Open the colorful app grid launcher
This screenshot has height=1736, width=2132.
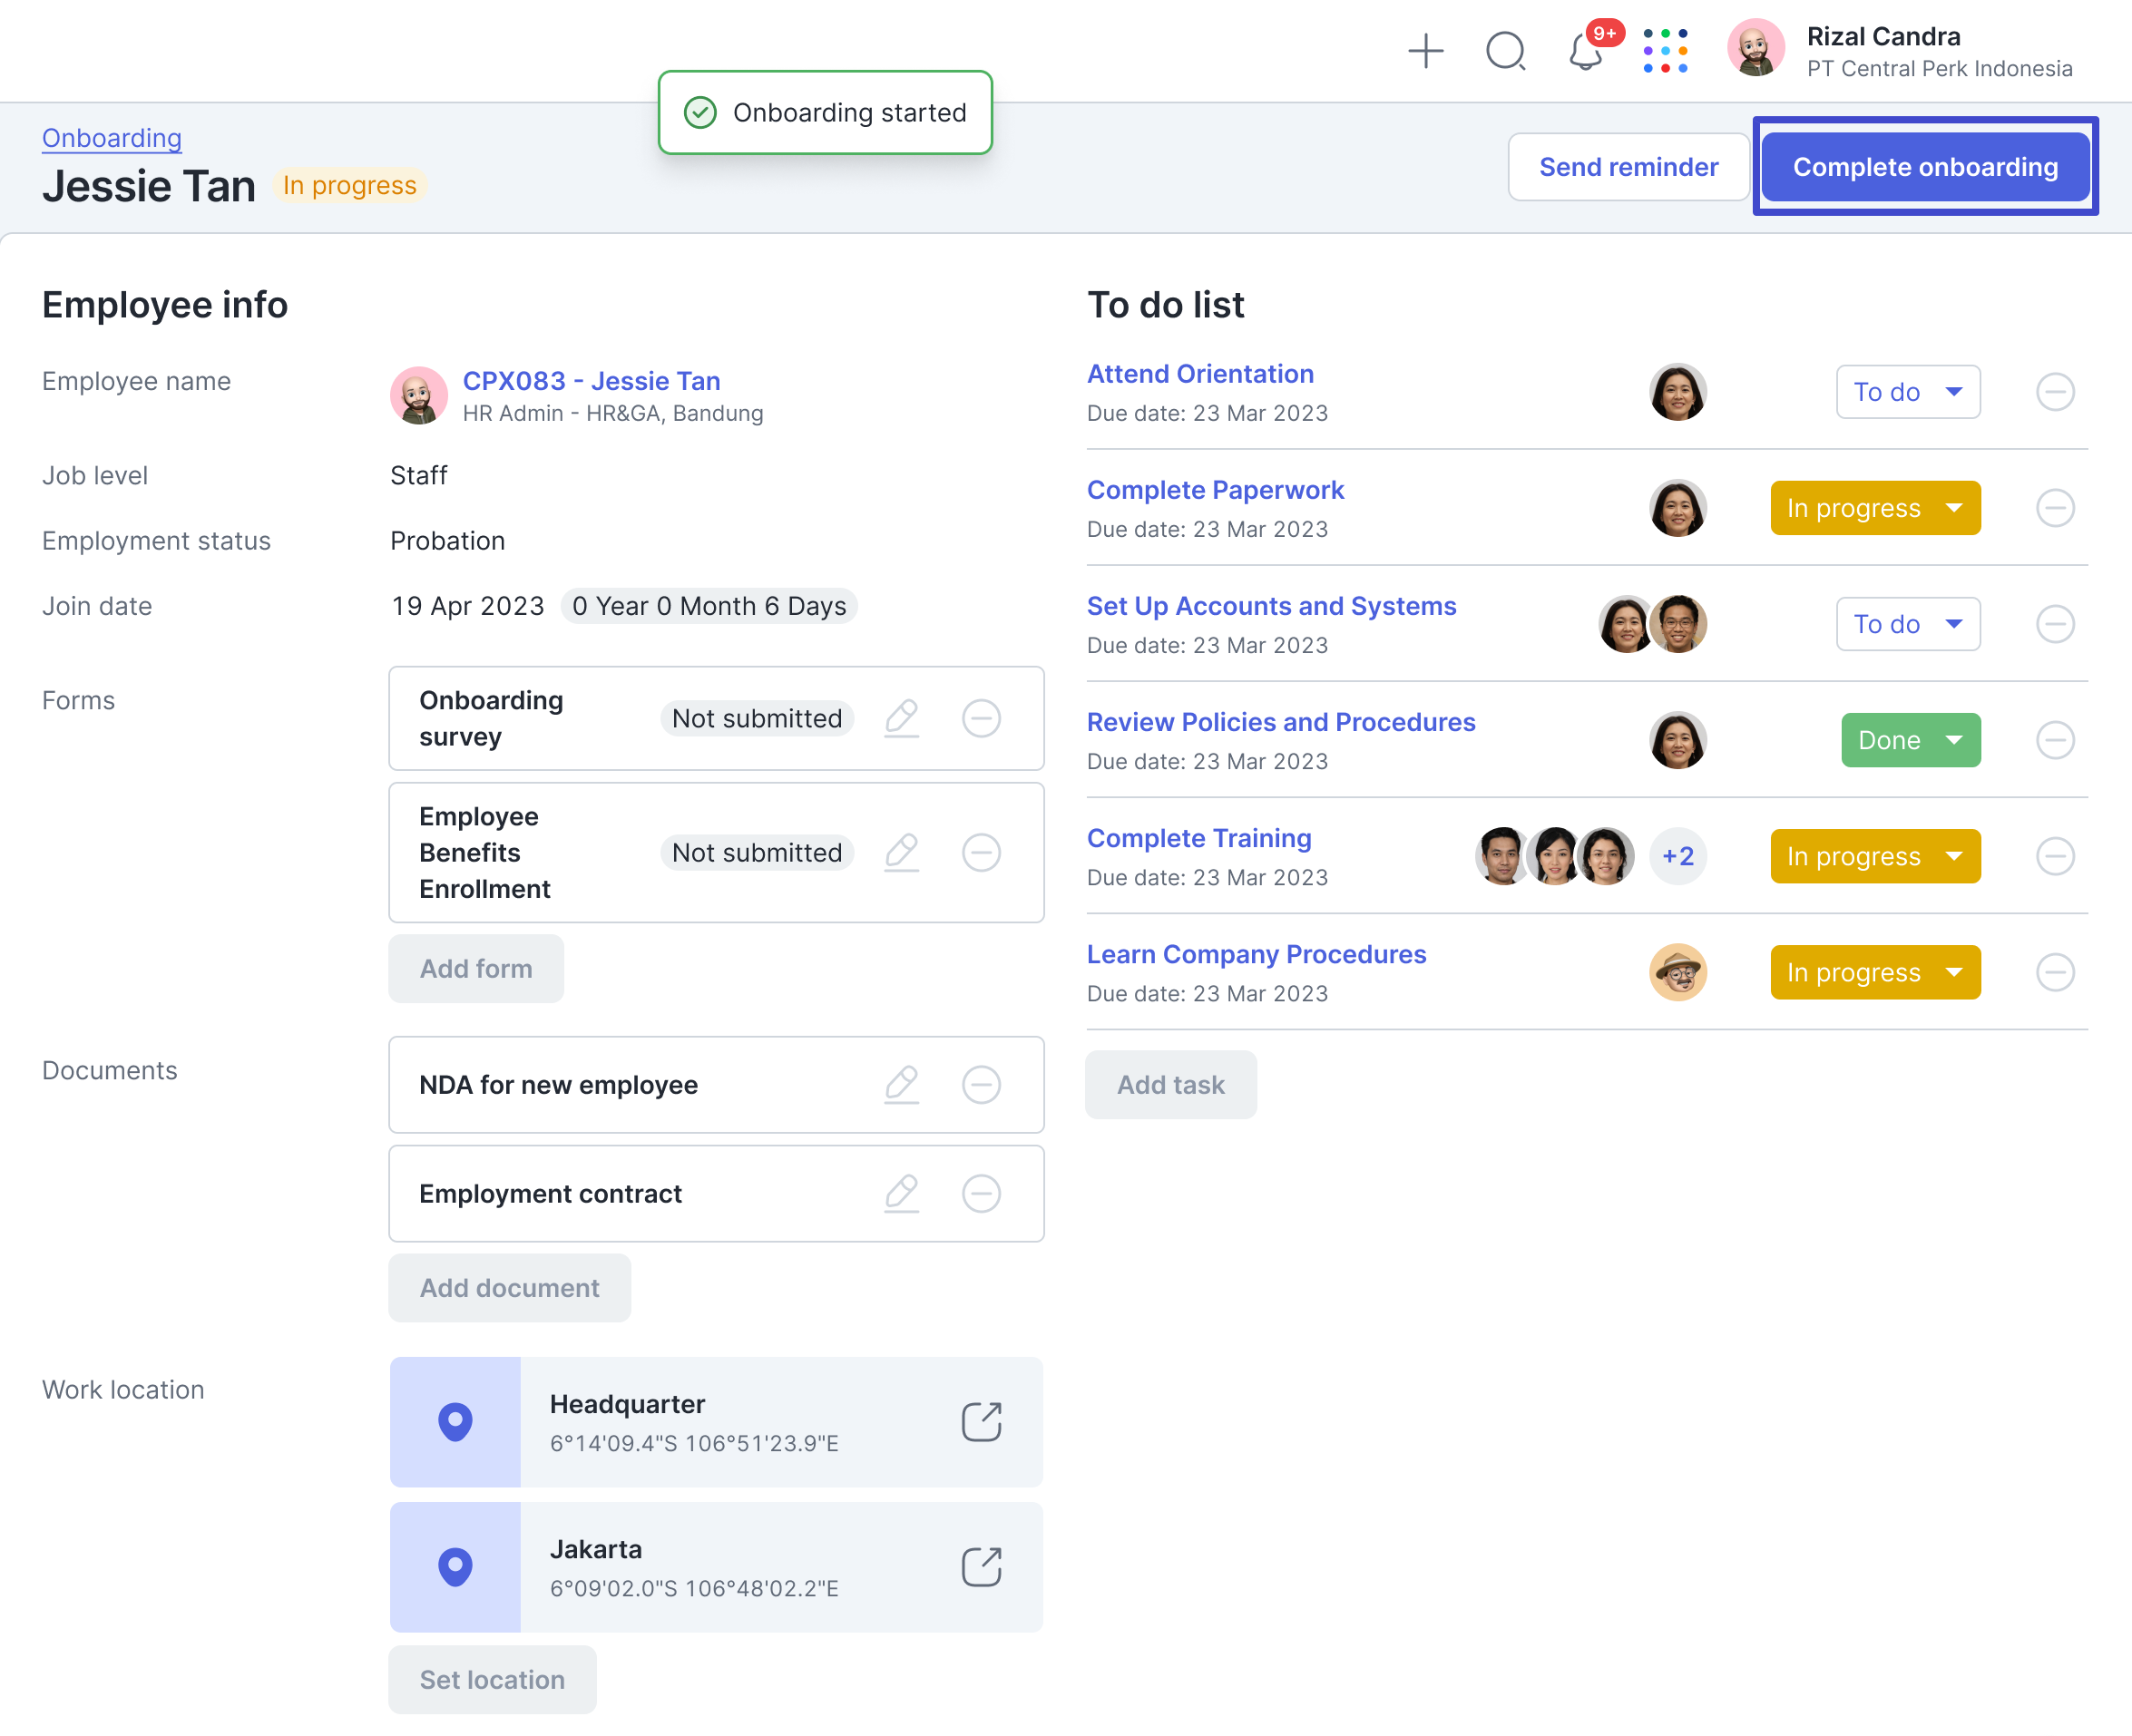coord(1665,50)
